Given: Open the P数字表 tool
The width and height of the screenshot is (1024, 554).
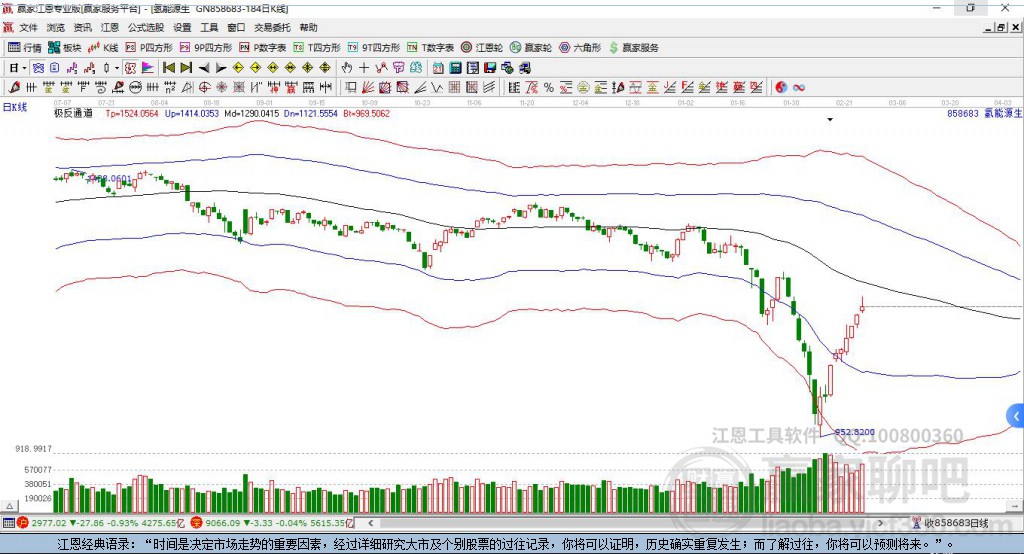Looking at the screenshot, I should tap(262, 48).
